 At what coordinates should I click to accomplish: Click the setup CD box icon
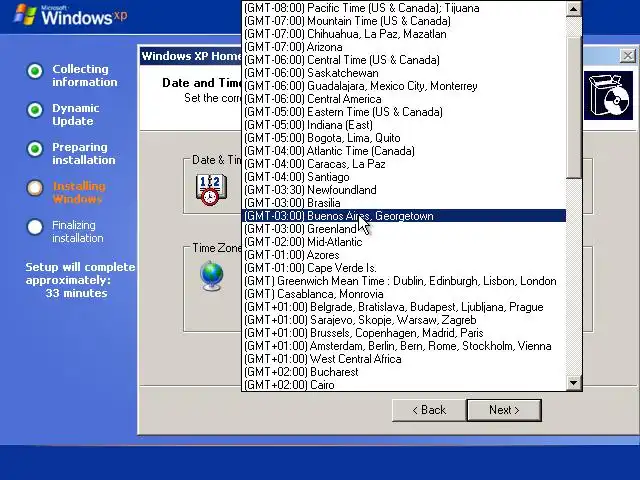[609, 96]
